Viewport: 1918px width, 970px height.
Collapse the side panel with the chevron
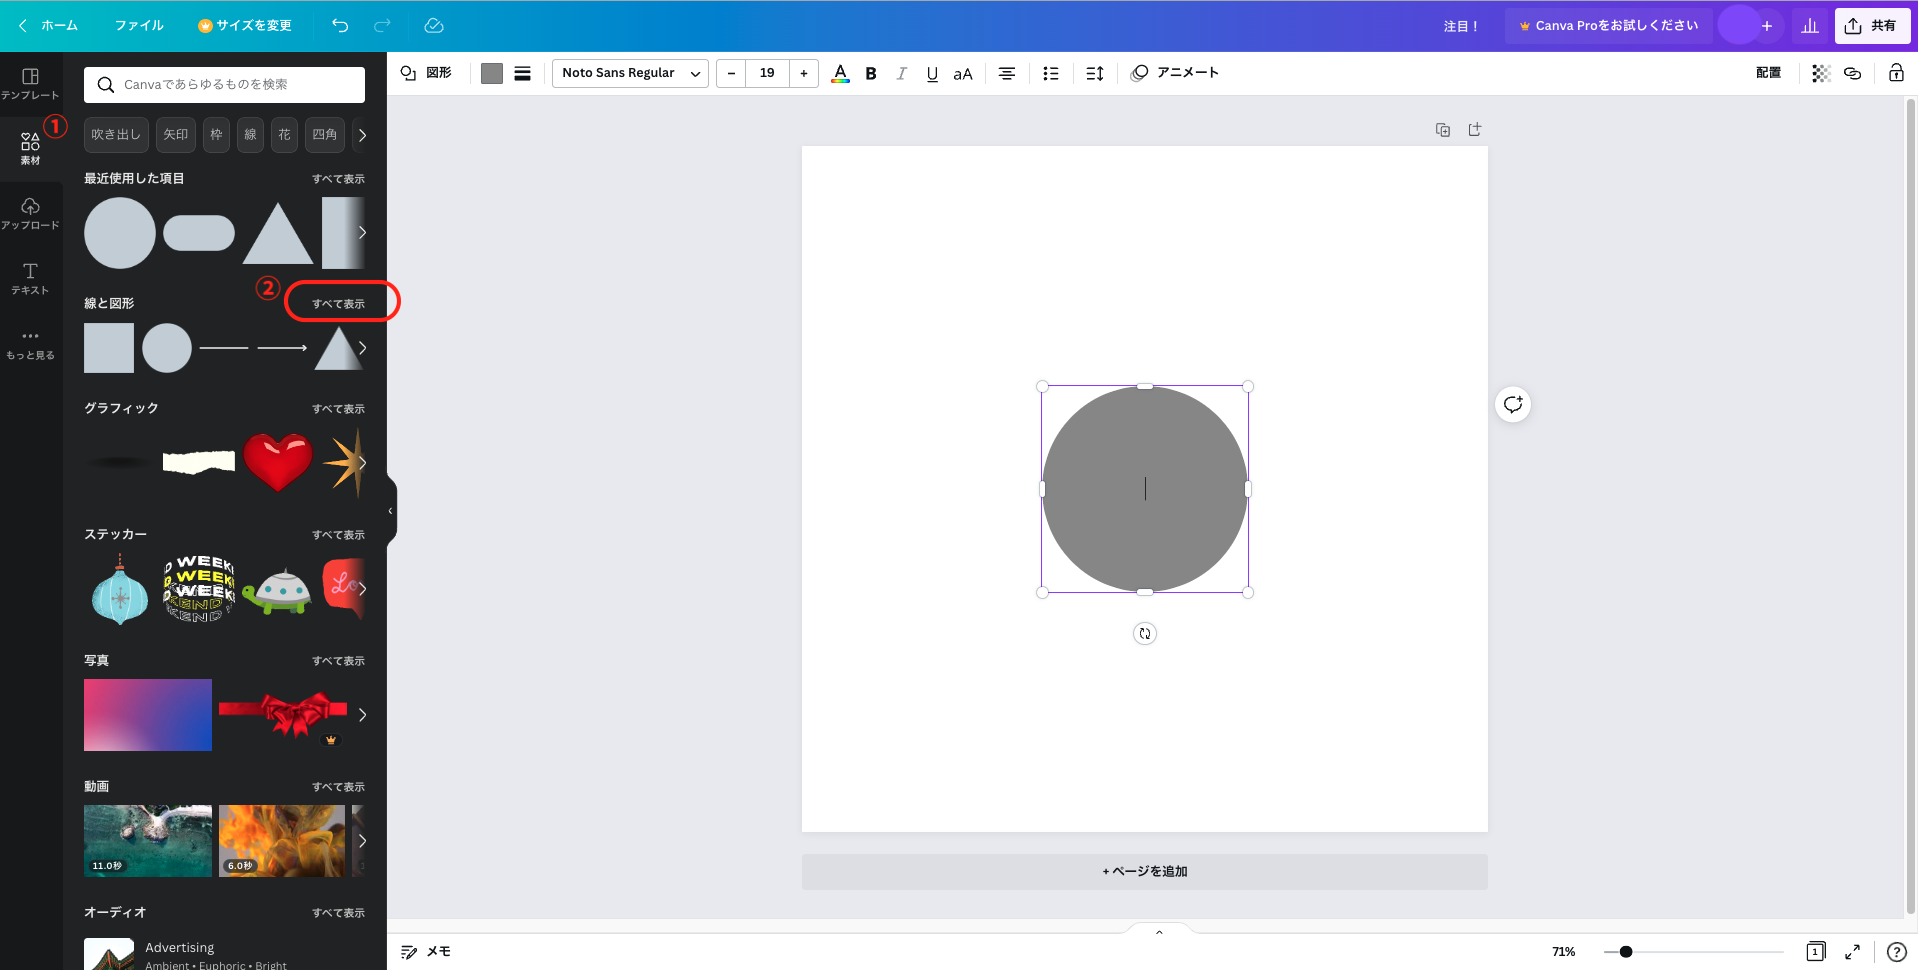point(389,511)
